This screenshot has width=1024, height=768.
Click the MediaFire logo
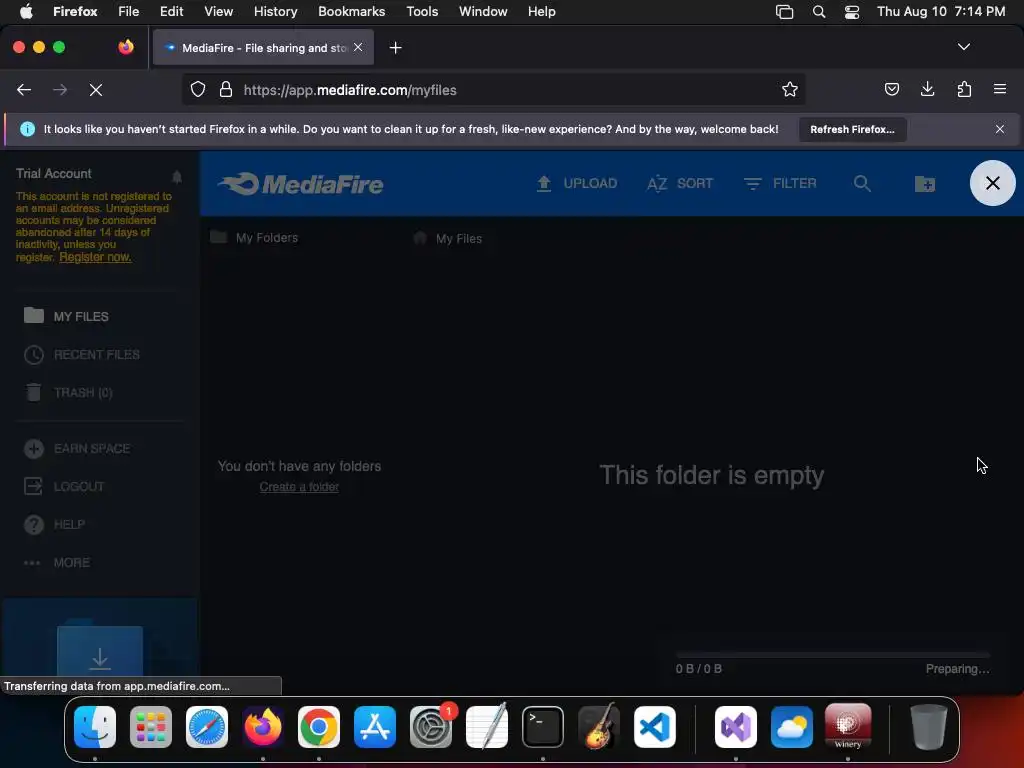click(301, 184)
